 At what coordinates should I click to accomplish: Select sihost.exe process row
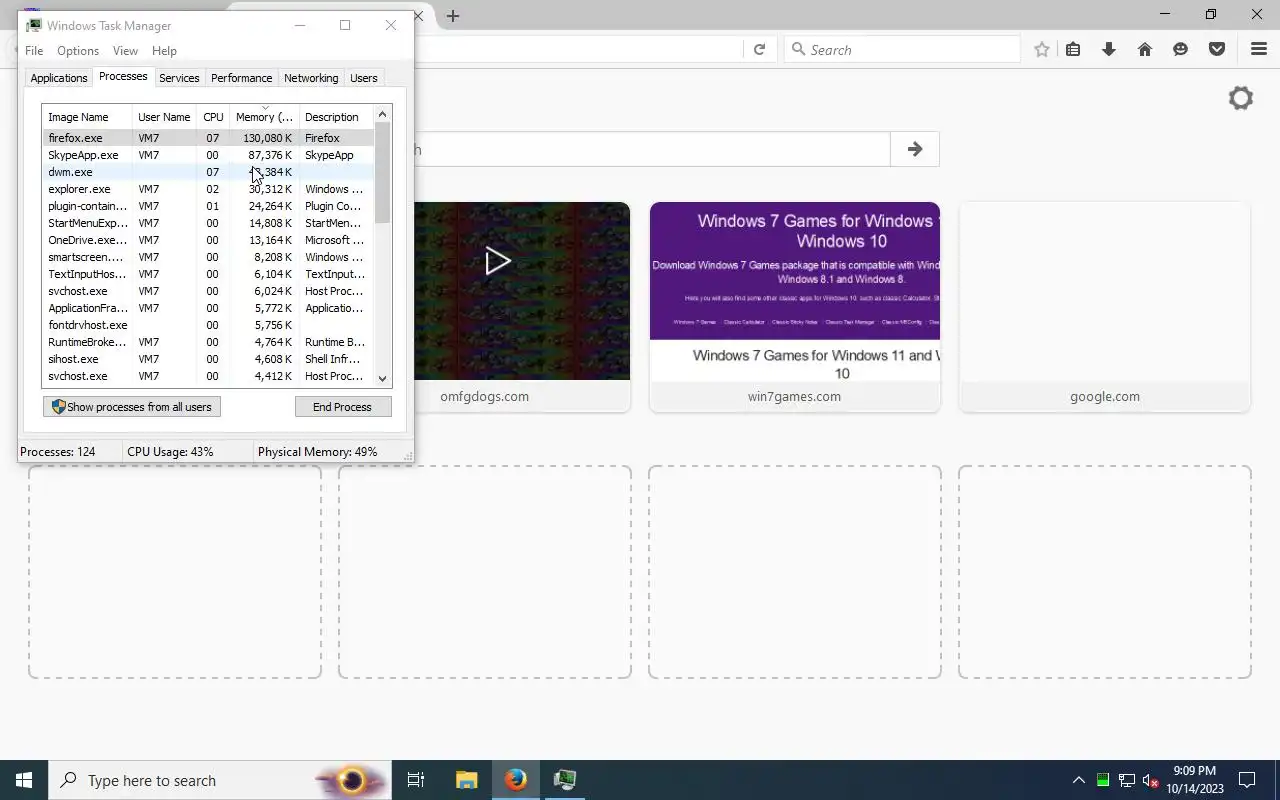[x=208, y=359]
